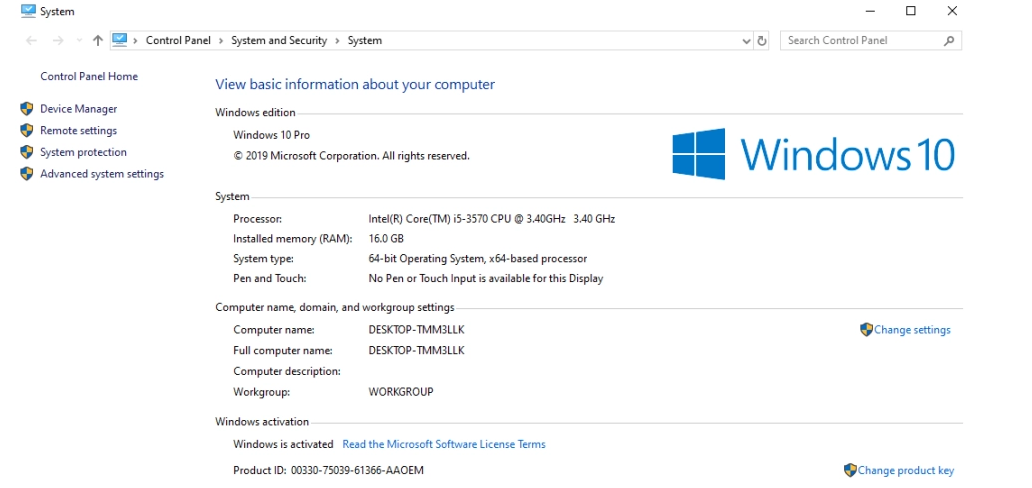Image resolution: width=1032 pixels, height=488 pixels.
Task: Click the shield icon beside System protection
Action: (27, 153)
